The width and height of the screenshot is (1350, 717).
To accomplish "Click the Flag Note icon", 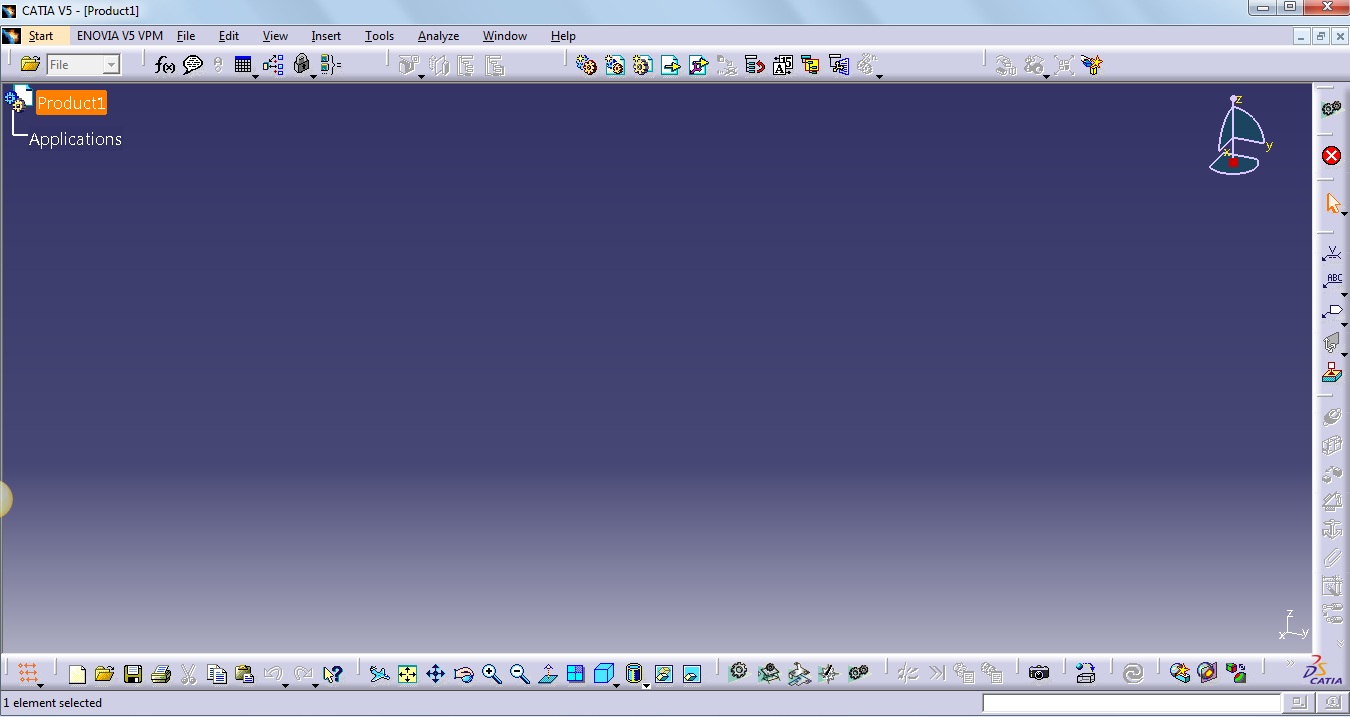I will click(1332, 312).
